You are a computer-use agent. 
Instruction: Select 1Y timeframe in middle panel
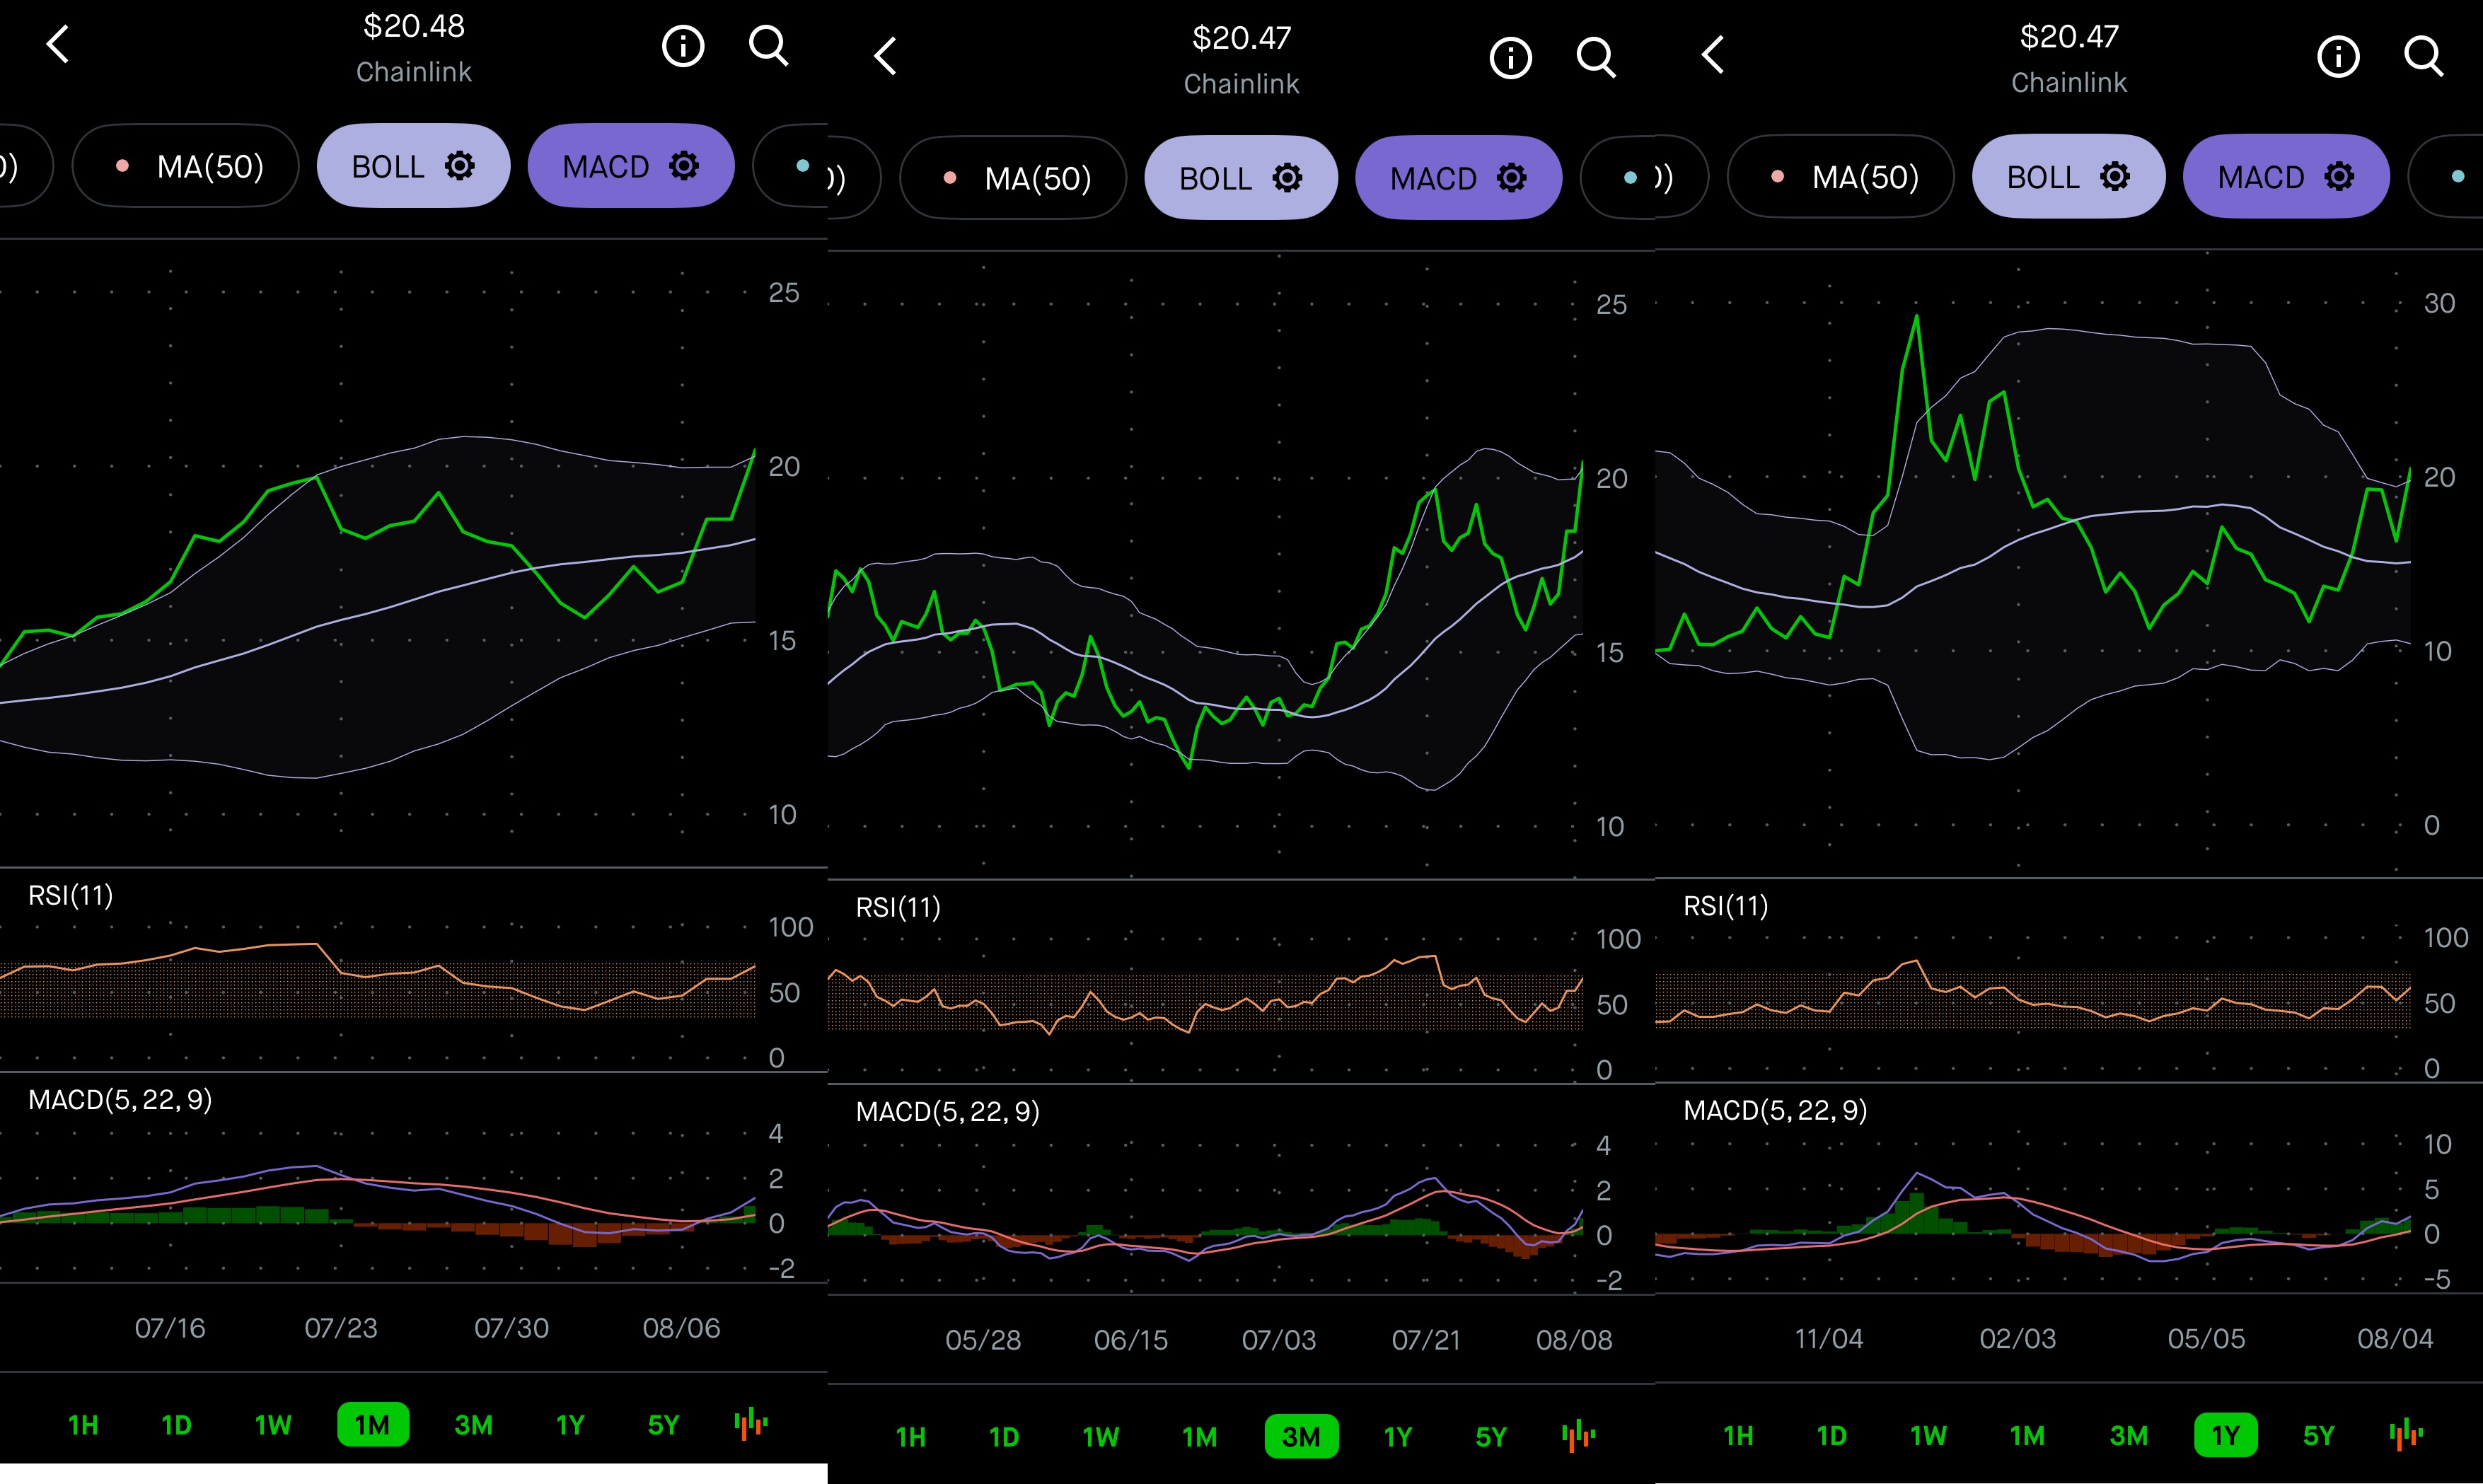(x=1398, y=1436)
